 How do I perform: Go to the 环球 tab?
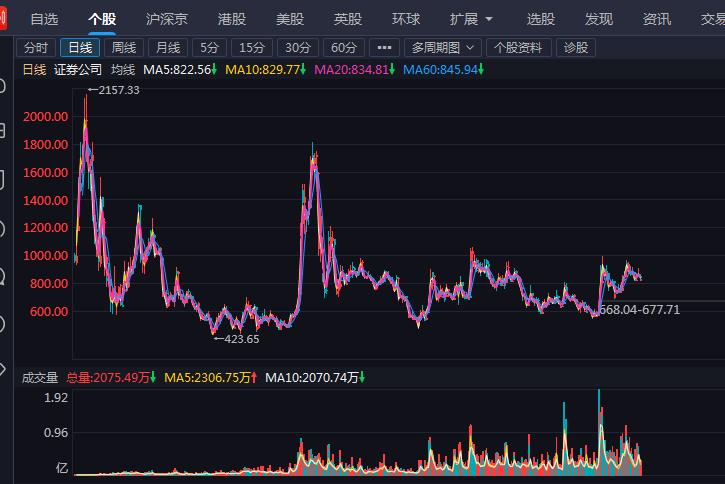click(406, 19)
